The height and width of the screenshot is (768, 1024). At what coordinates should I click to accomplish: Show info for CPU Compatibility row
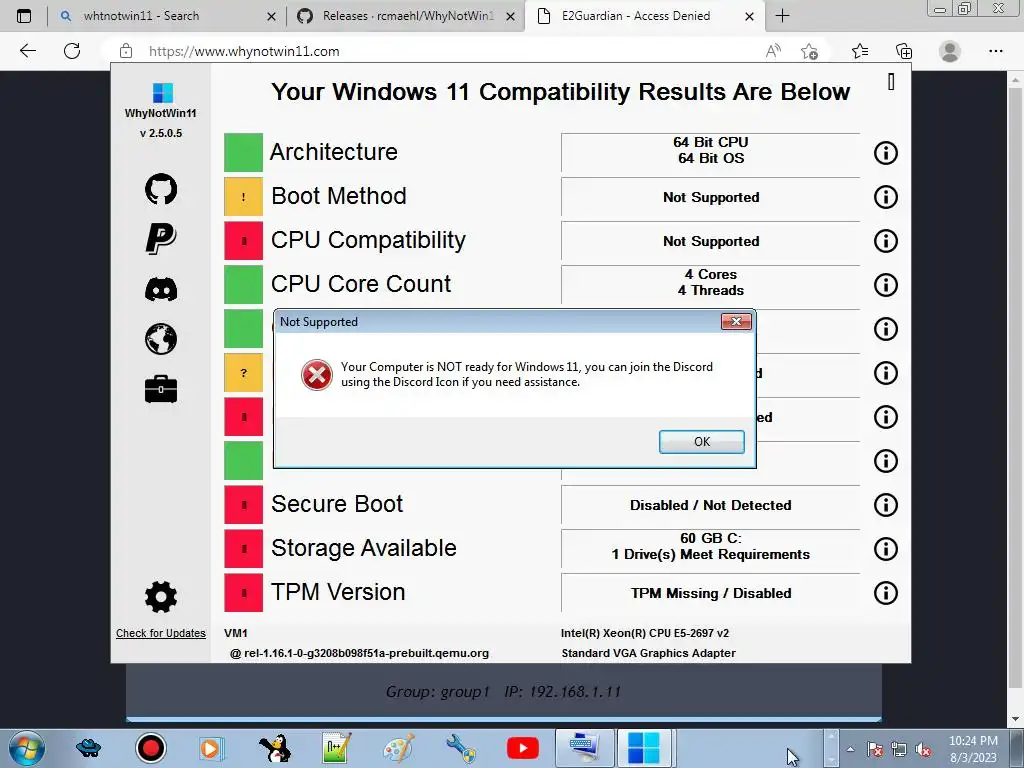point(886,241)
